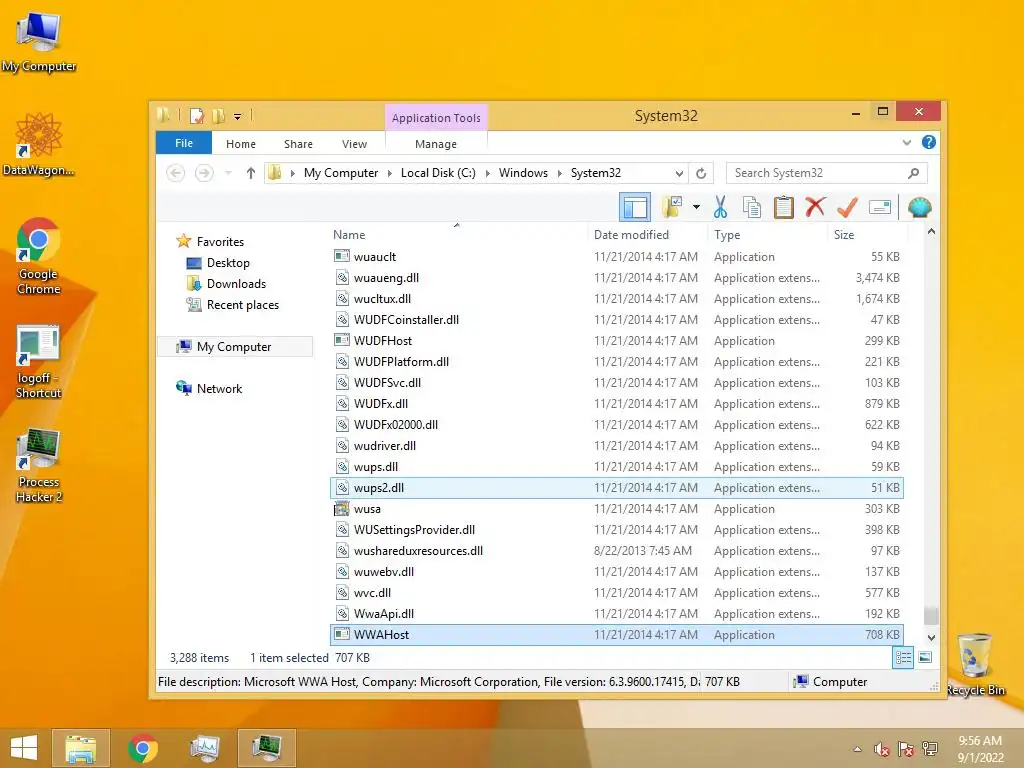
Task: Open logoff - Shortcut desktop icon
Action: 39,361
